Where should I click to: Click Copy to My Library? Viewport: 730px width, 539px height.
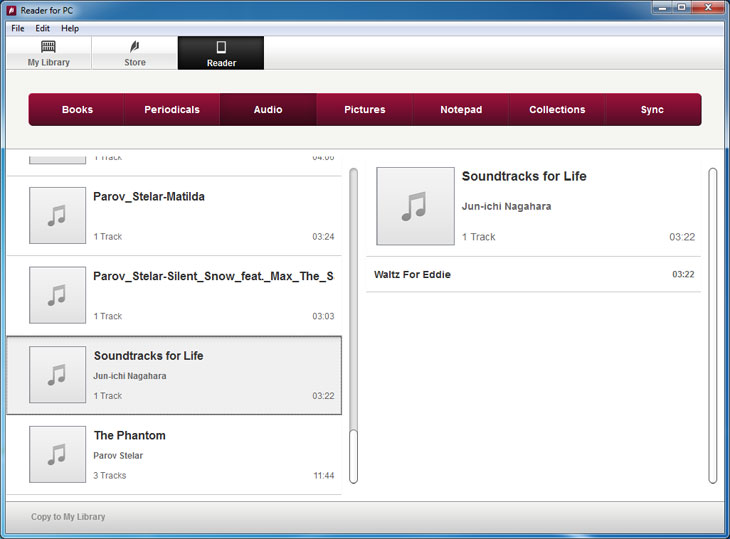[68, 517]
